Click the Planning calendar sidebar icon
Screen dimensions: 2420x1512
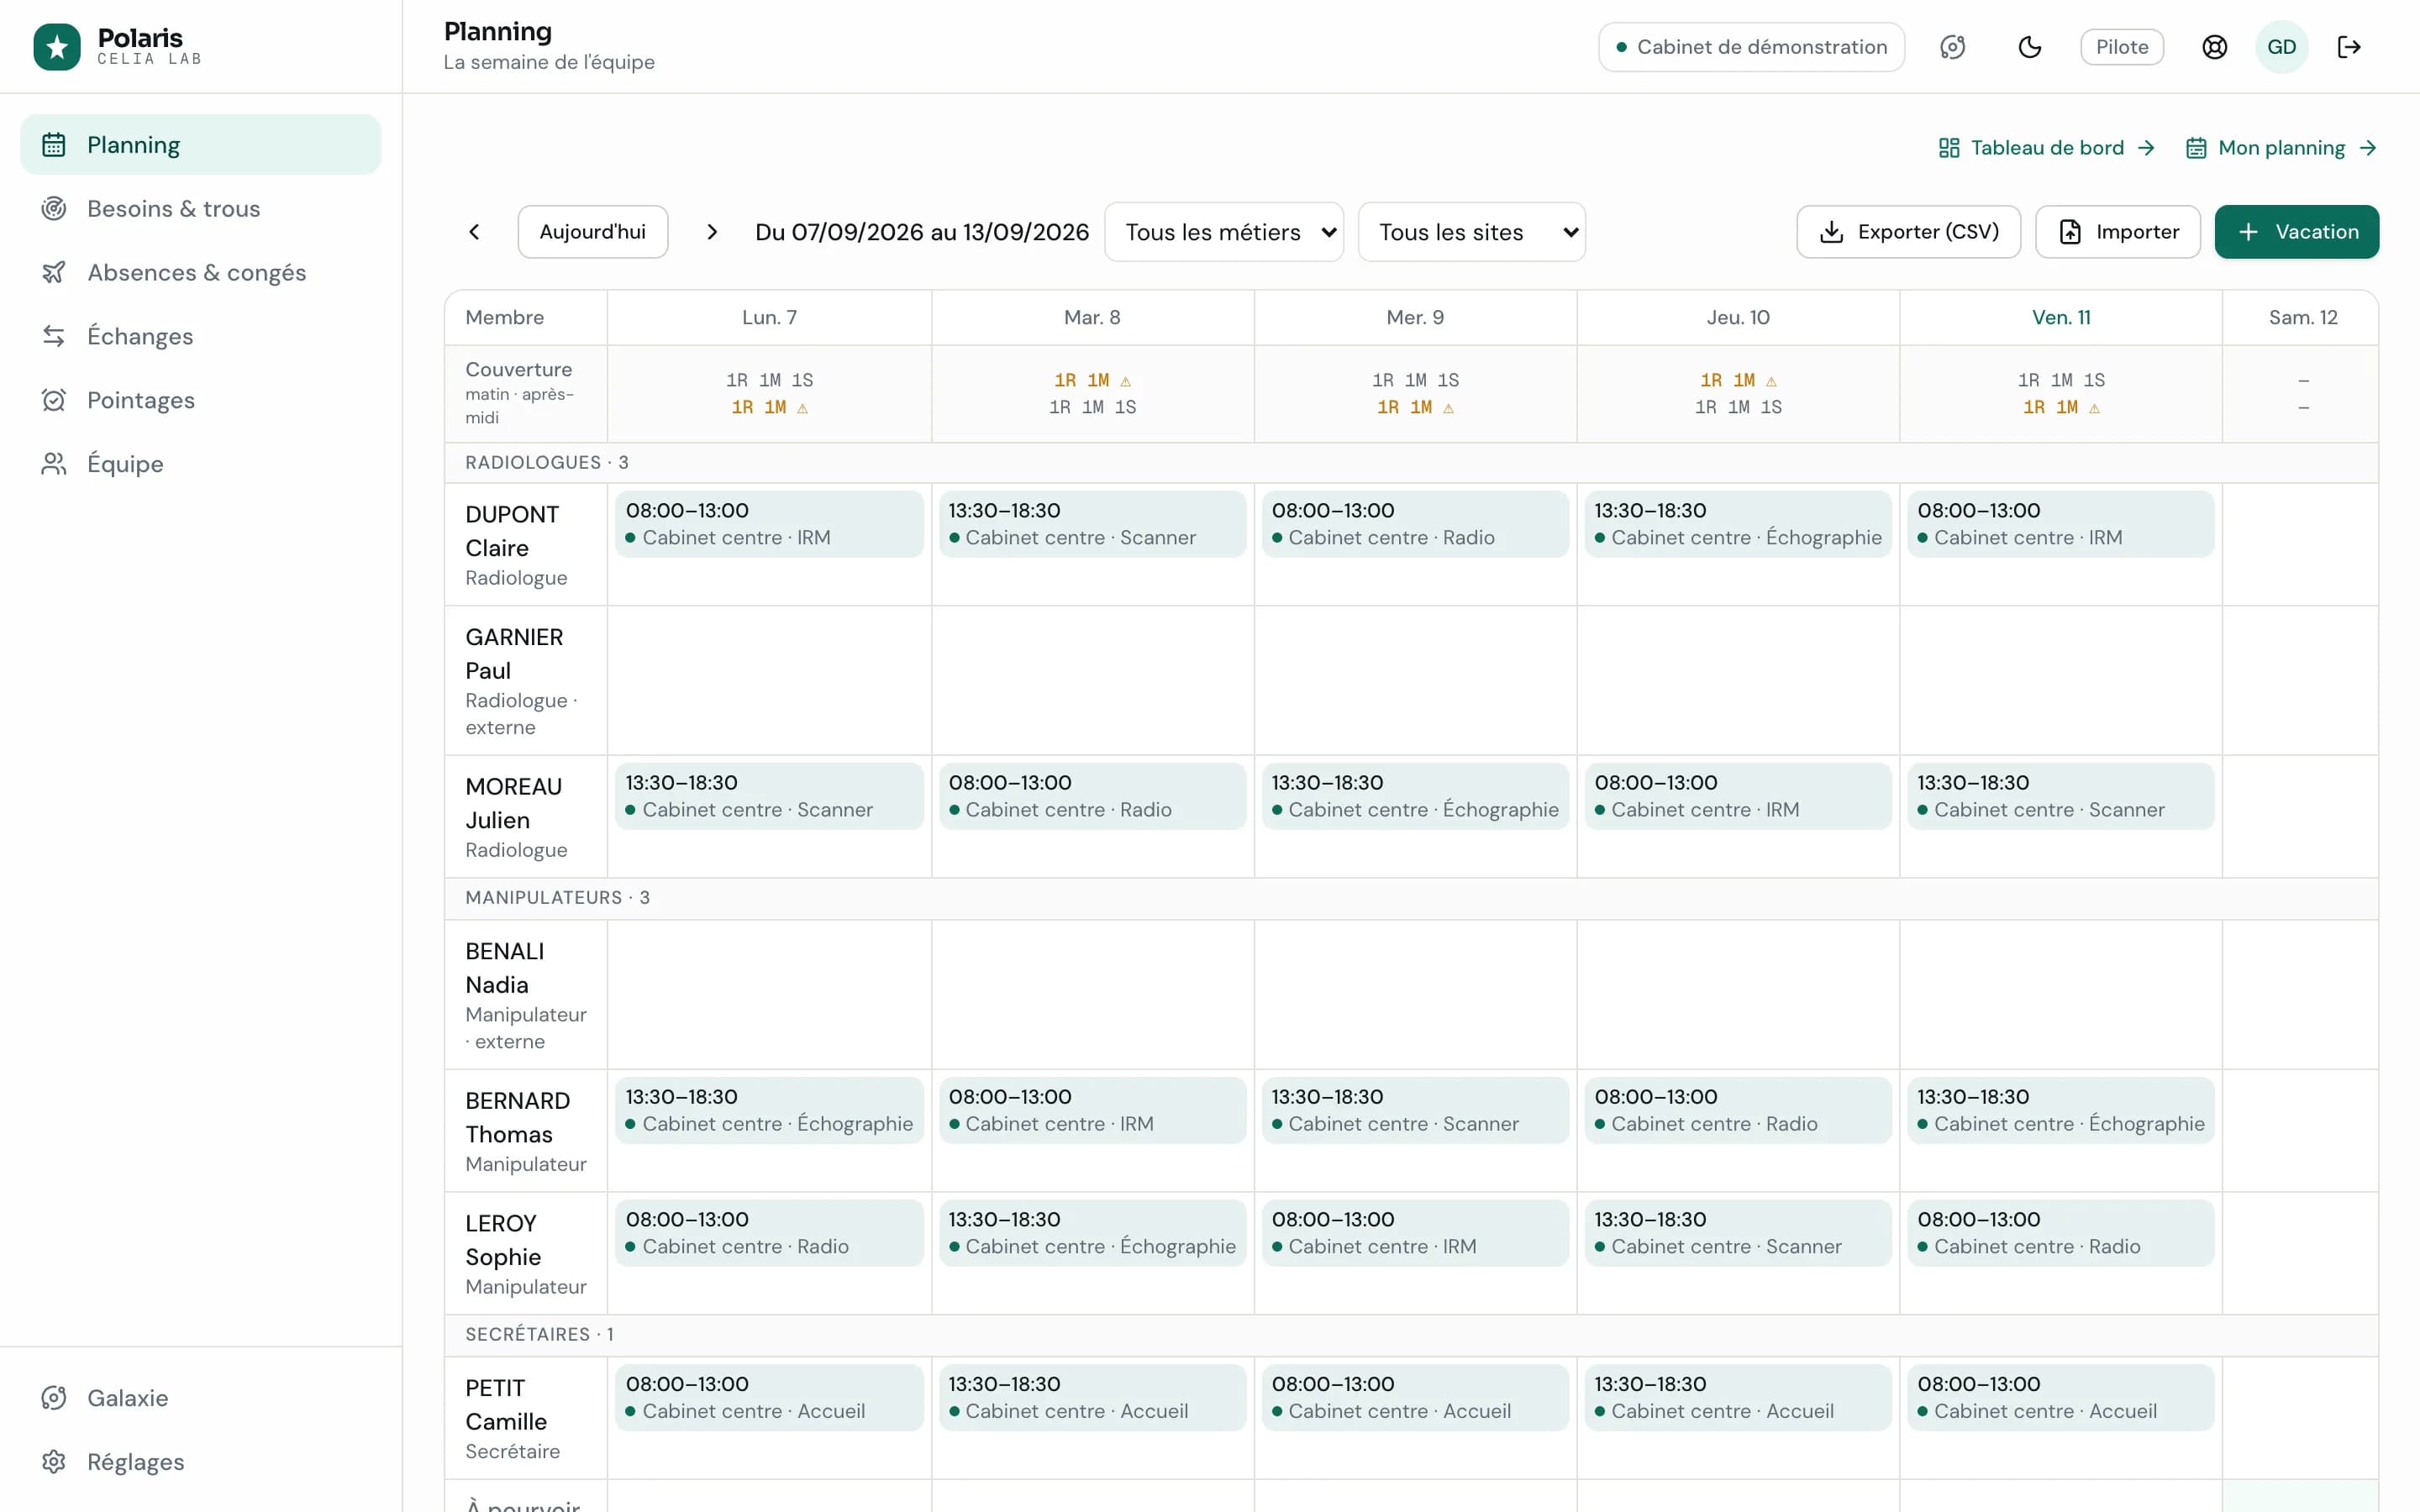tap(54, 145)
